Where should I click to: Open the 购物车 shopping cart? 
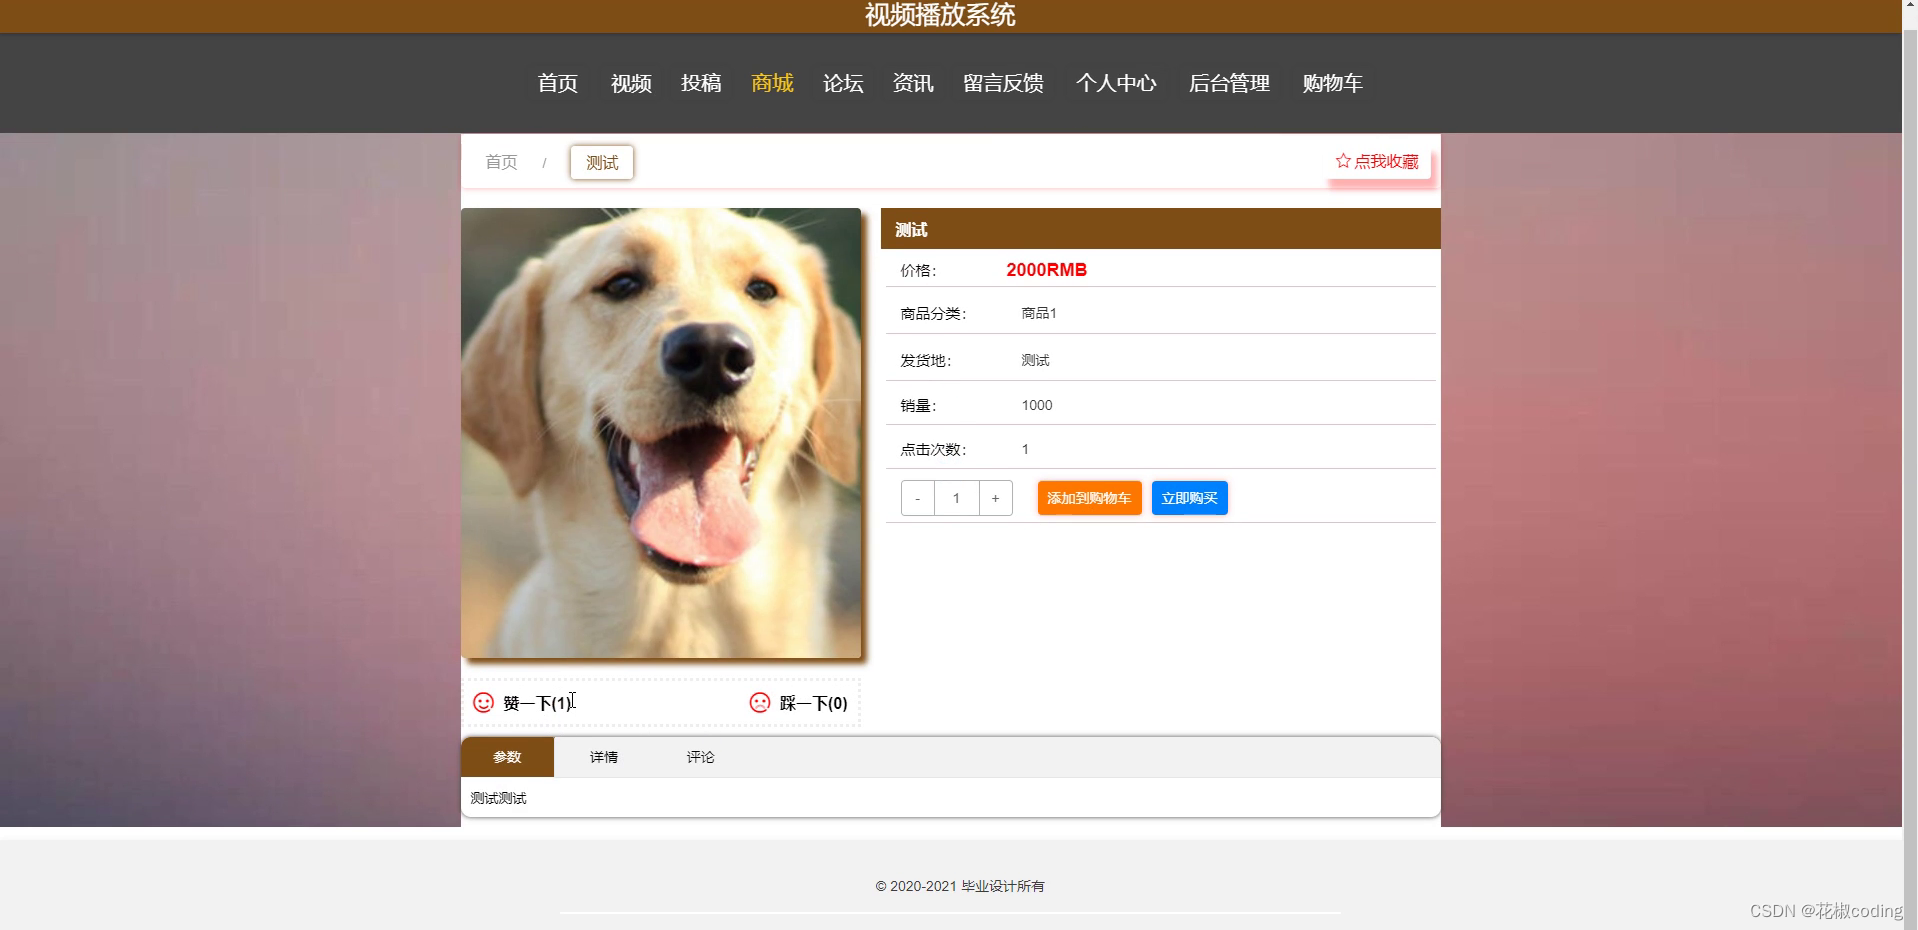[1332, 84]
